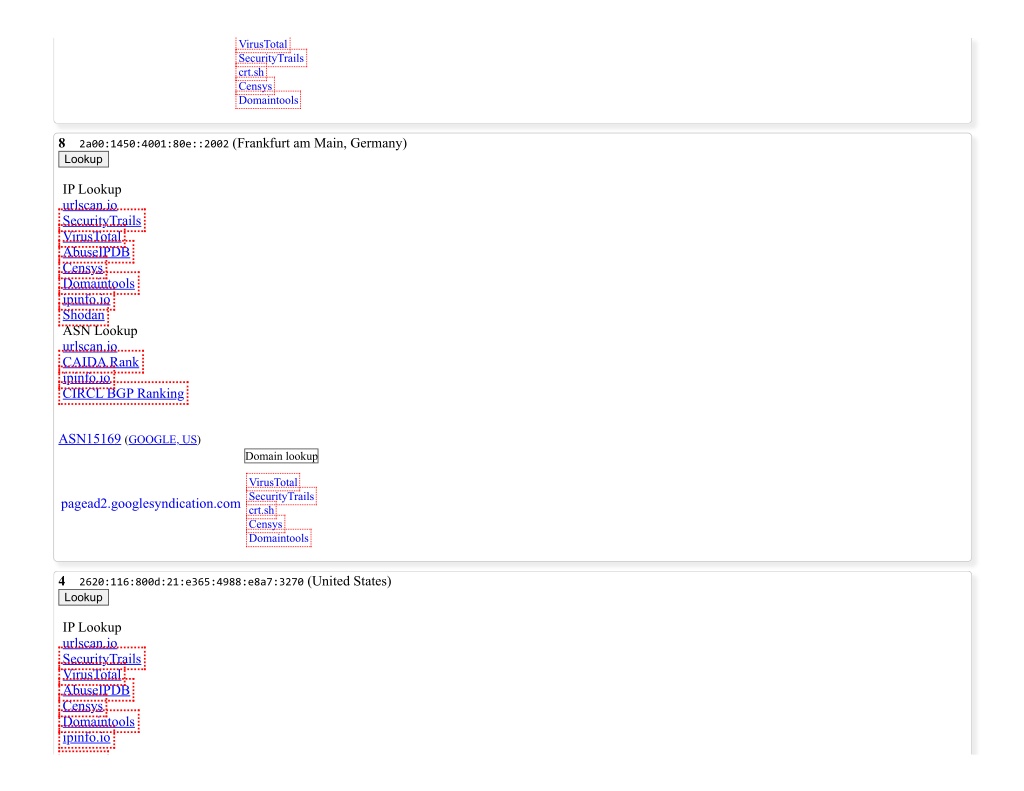Click request count '8' before Frankfurt IP
This screenshot has width=1024, height=791.
pyautogui.click(x=62, y=143)
